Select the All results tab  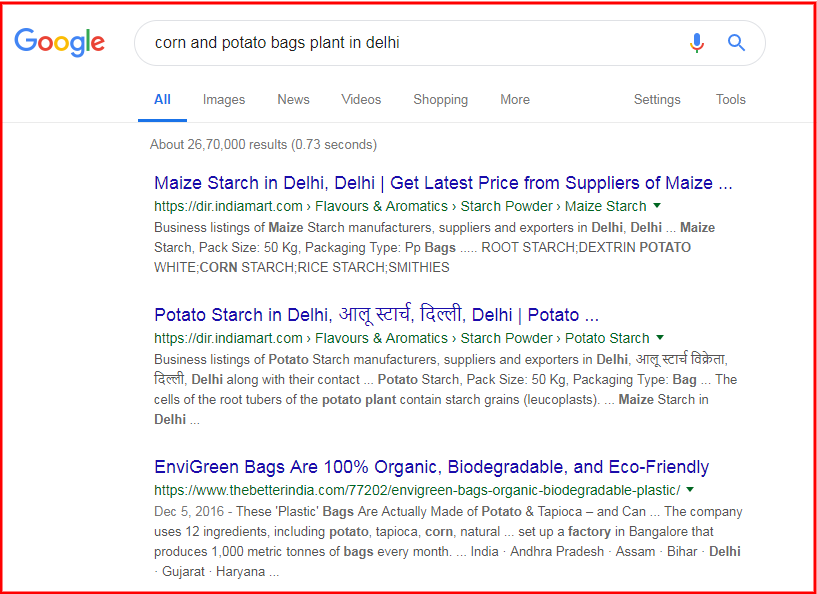[x=162, y=99]
